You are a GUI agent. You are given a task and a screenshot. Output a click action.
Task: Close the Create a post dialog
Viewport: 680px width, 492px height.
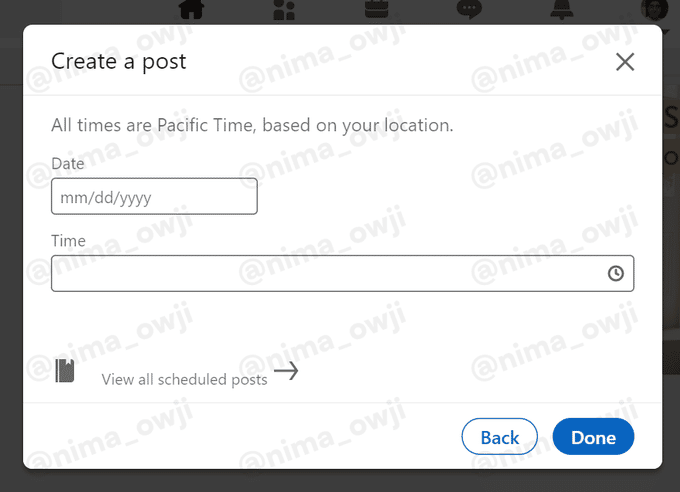[x=625, y=62]
